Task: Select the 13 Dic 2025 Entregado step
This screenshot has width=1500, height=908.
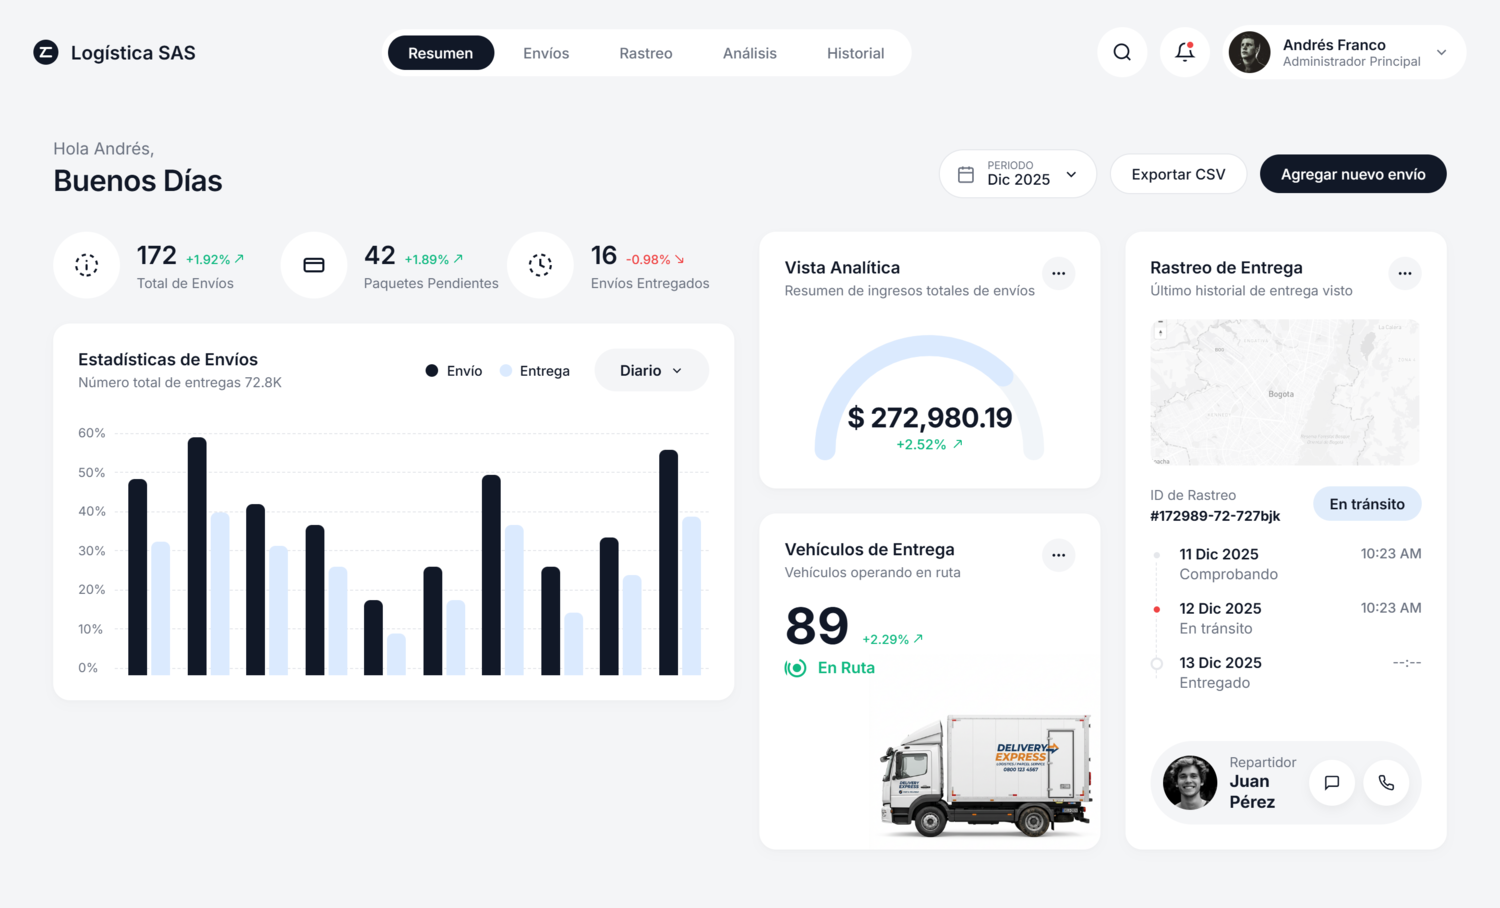Action: [x=1220, y=672]
